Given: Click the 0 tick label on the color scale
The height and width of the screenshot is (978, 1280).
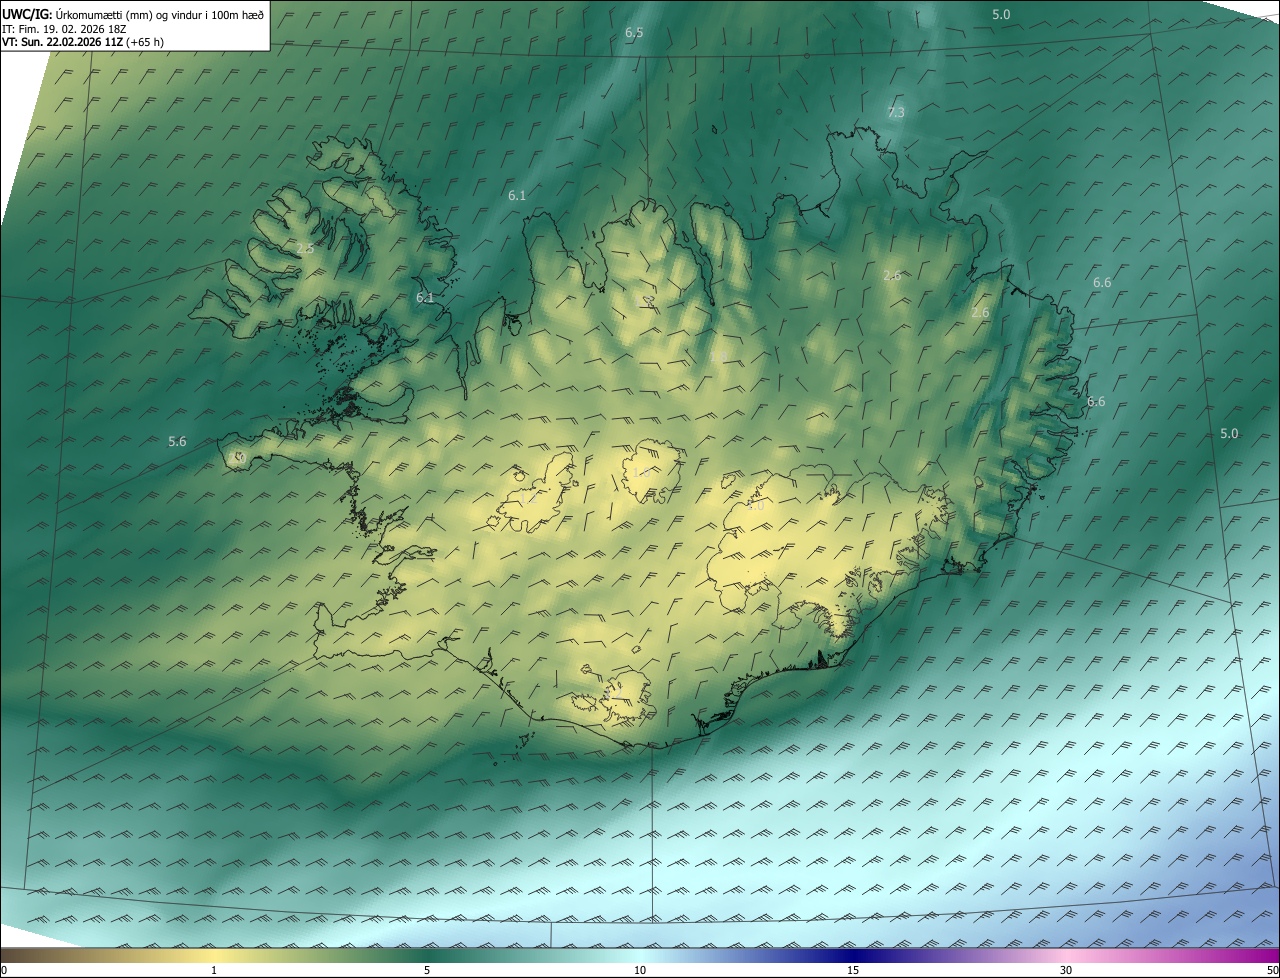Looking at the screenshot, I should [x=4, y=970].
